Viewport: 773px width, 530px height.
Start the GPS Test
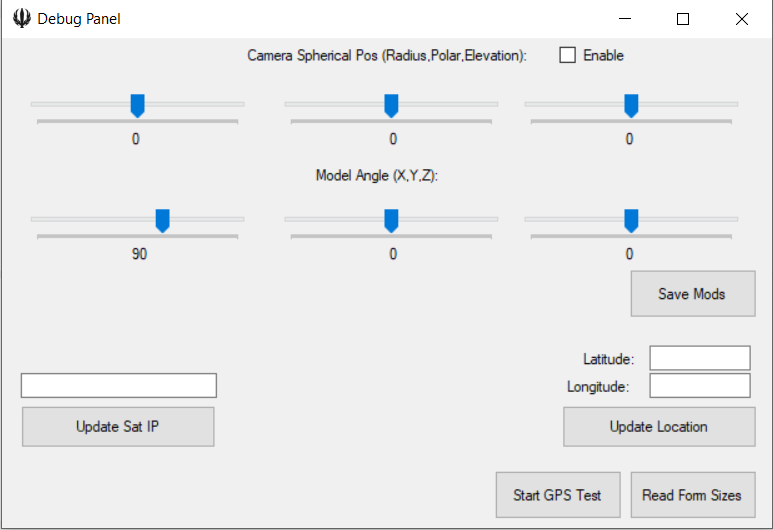pos(557,495)
